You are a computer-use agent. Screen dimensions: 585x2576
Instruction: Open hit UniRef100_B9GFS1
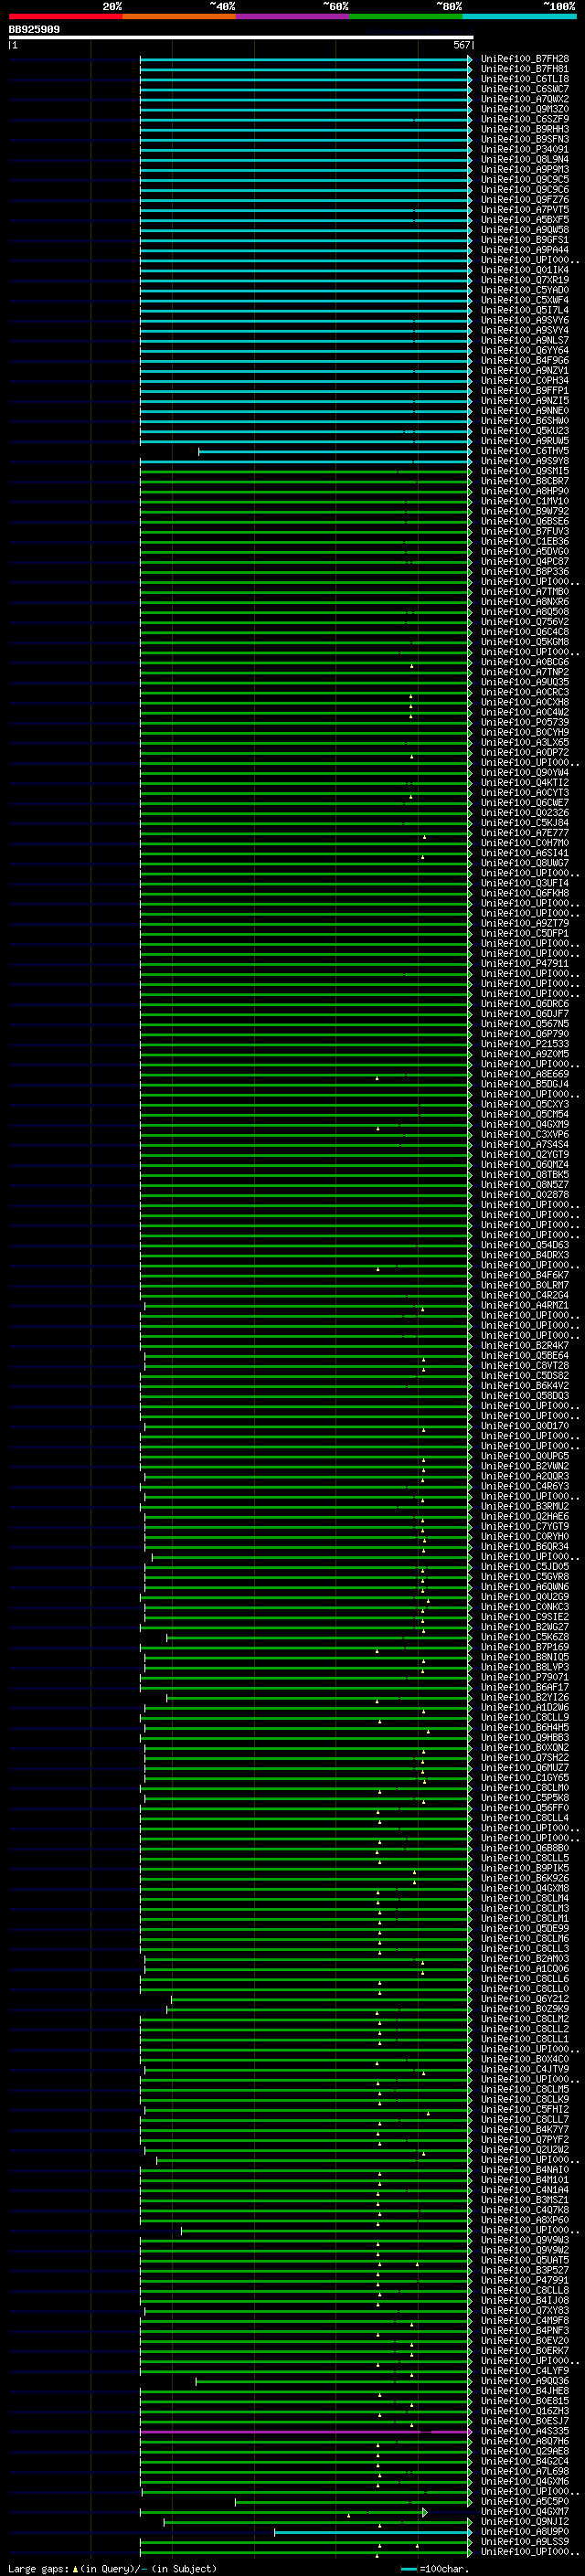[x=524, y=240]
